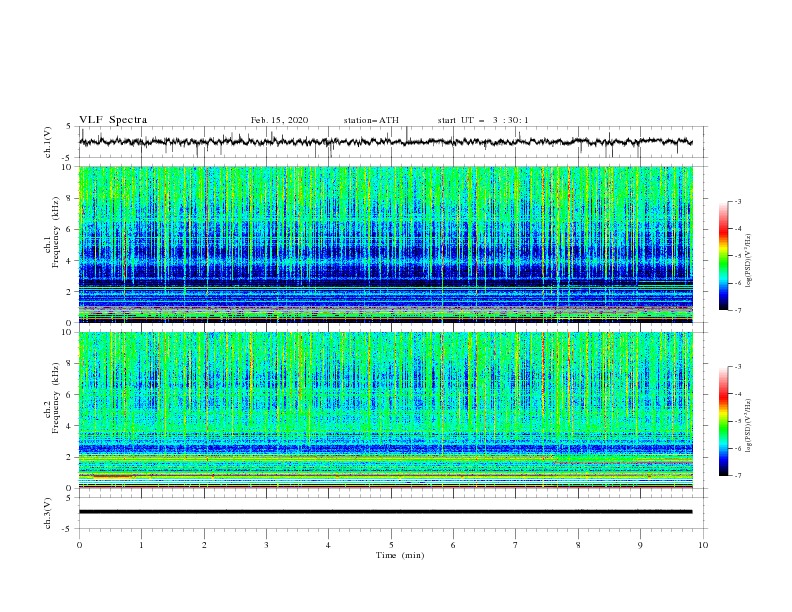Click the "10" kHz tick of ch.2 spectrogram
The width and height of the screenshot is (792, 612).
(67, 332)
